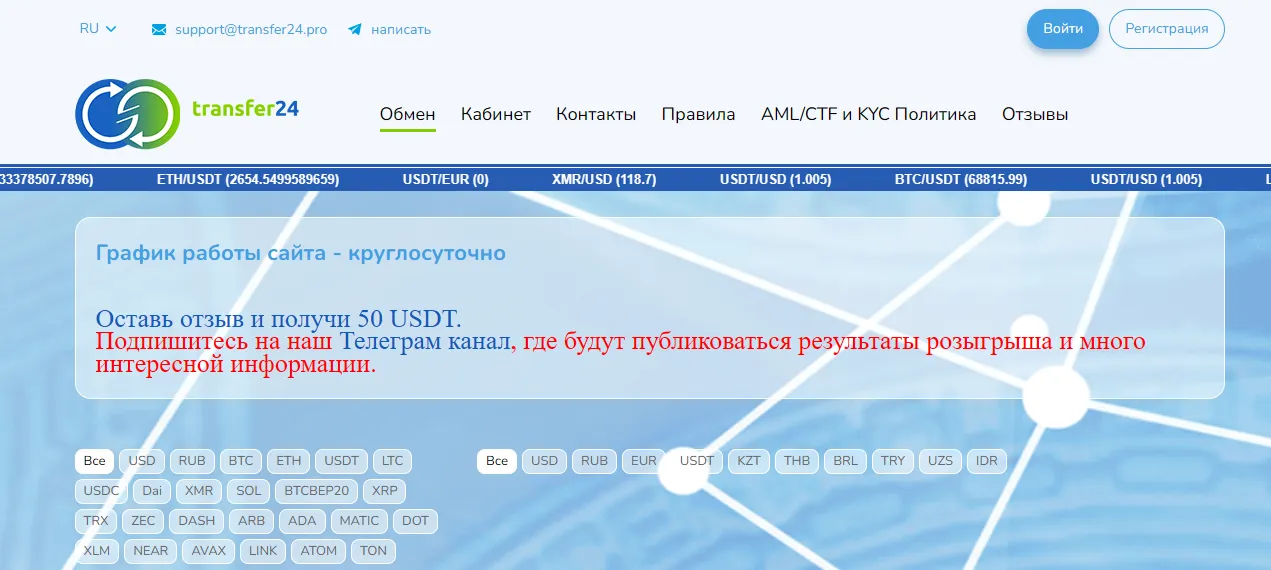Open the Контакты menu item
This screenshot has width=1271, height=570.
(596, 114)
